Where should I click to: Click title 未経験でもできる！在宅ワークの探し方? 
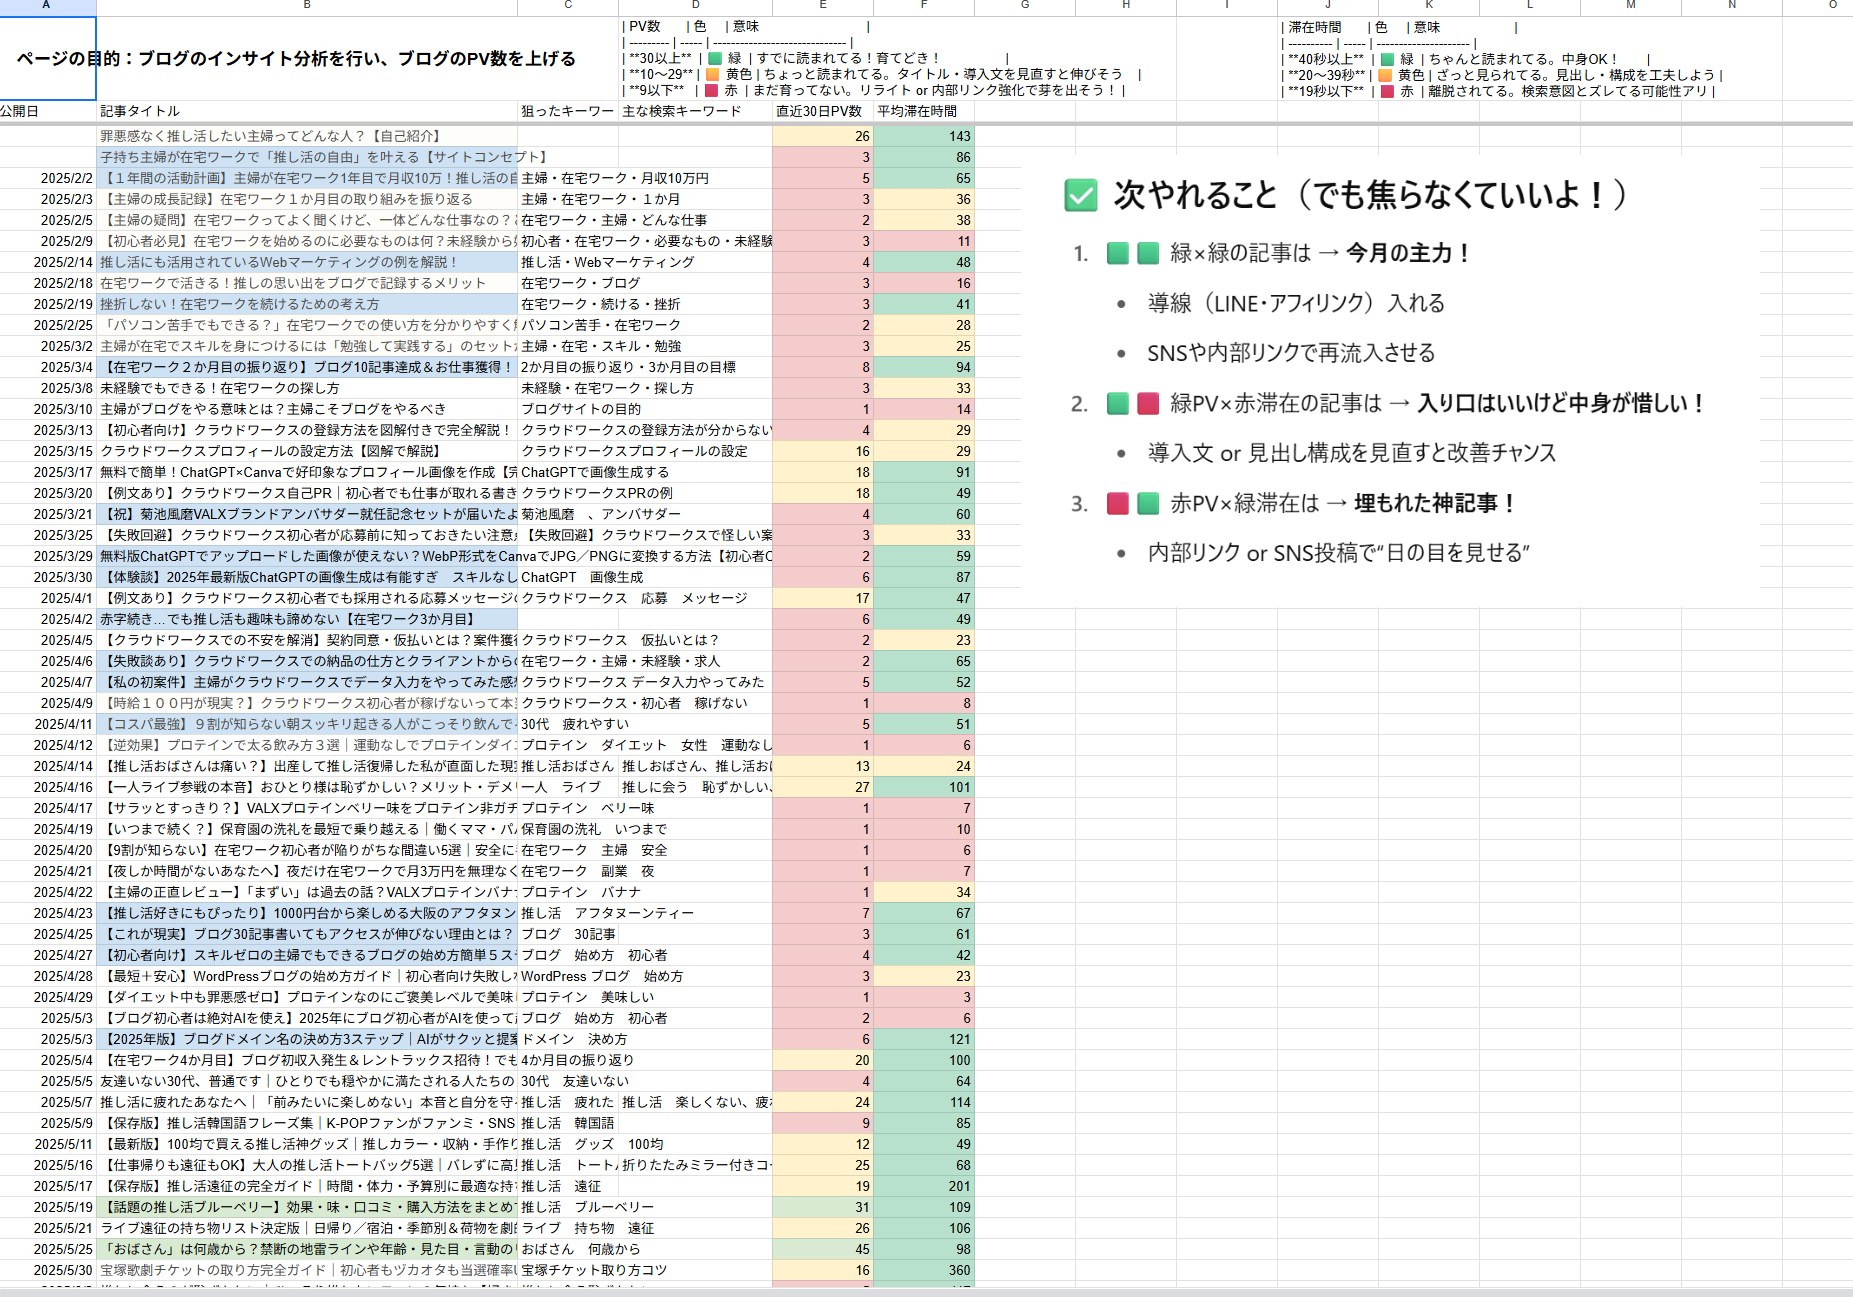pos(307,388)
